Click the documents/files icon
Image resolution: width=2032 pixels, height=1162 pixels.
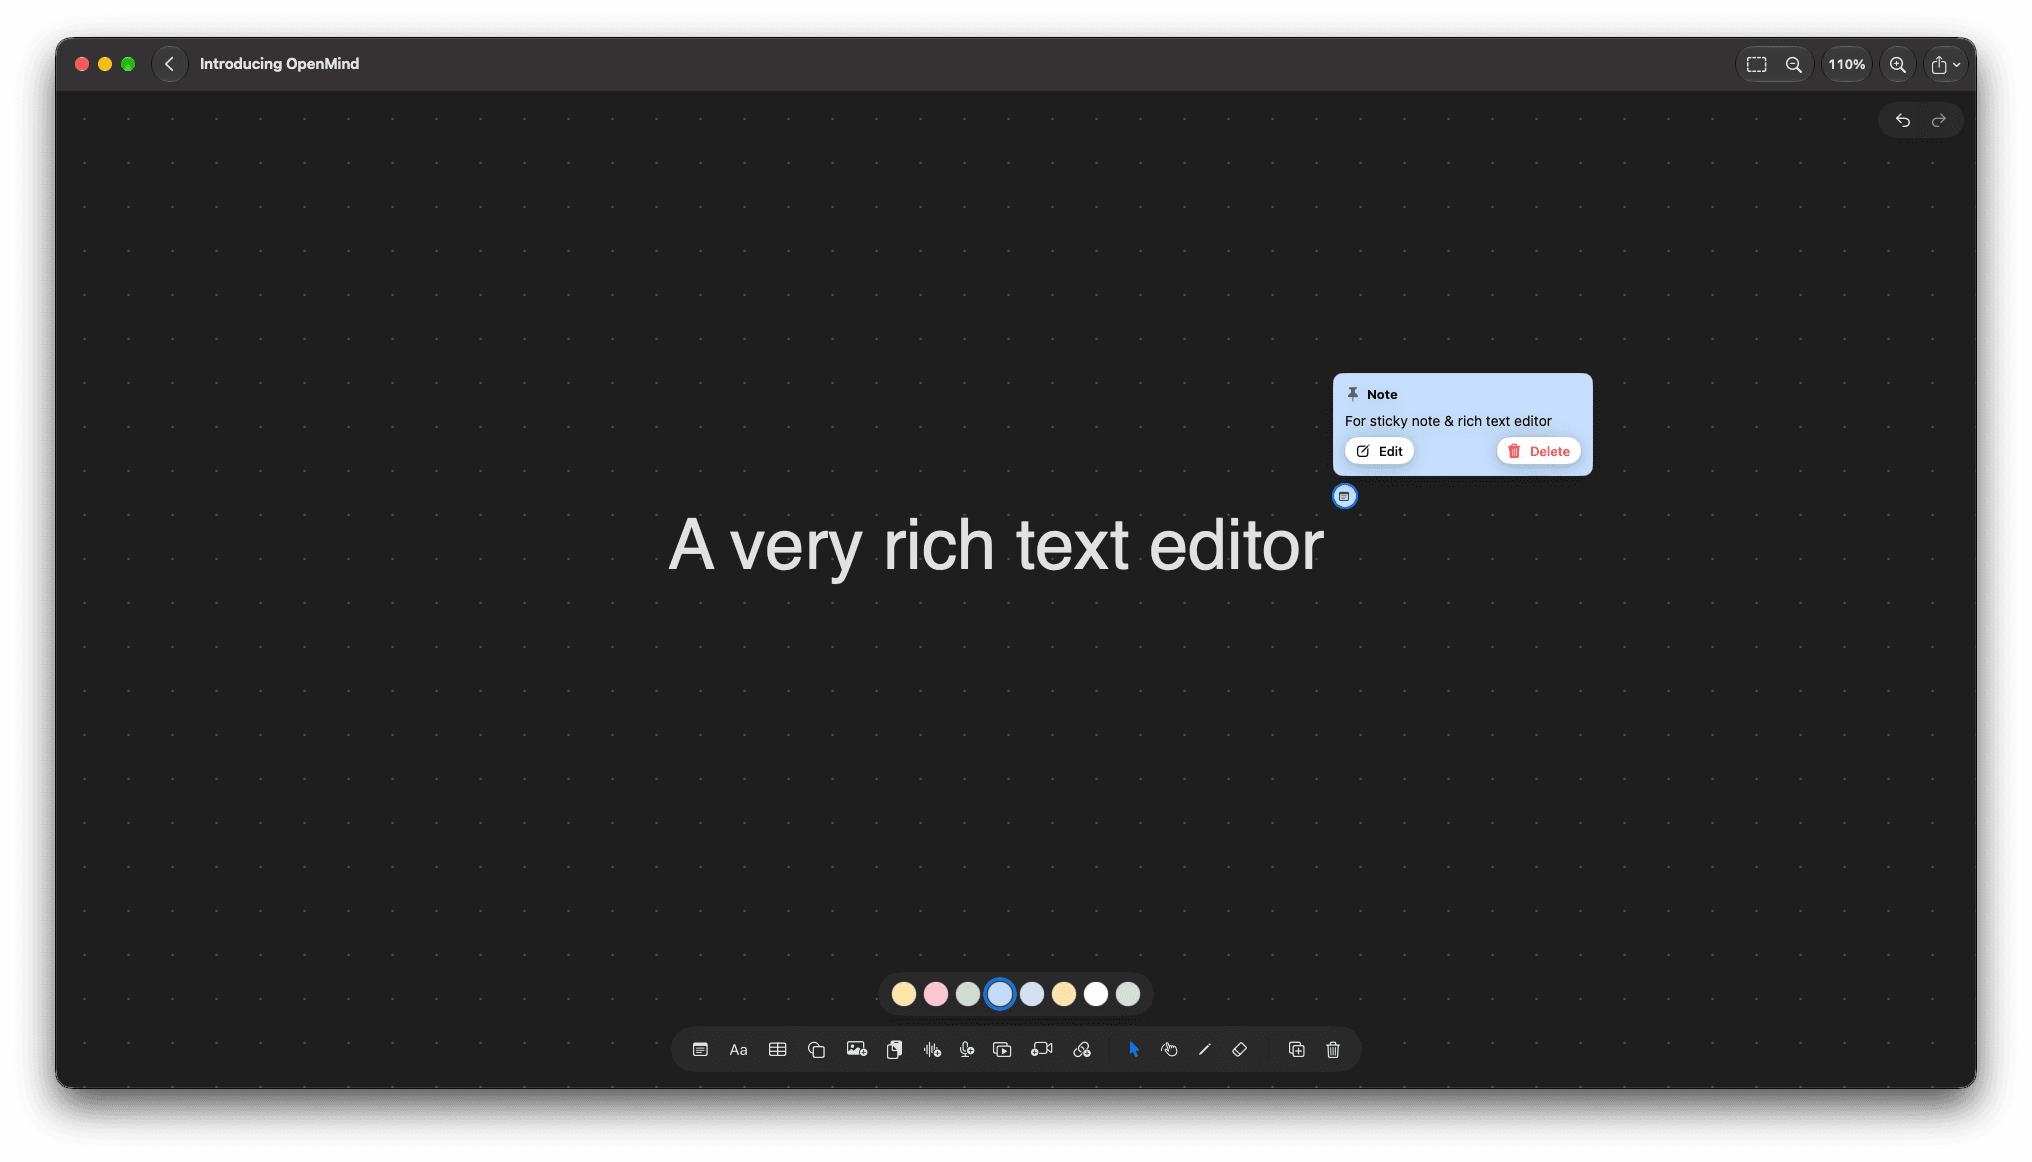(x=895, y=1050)
